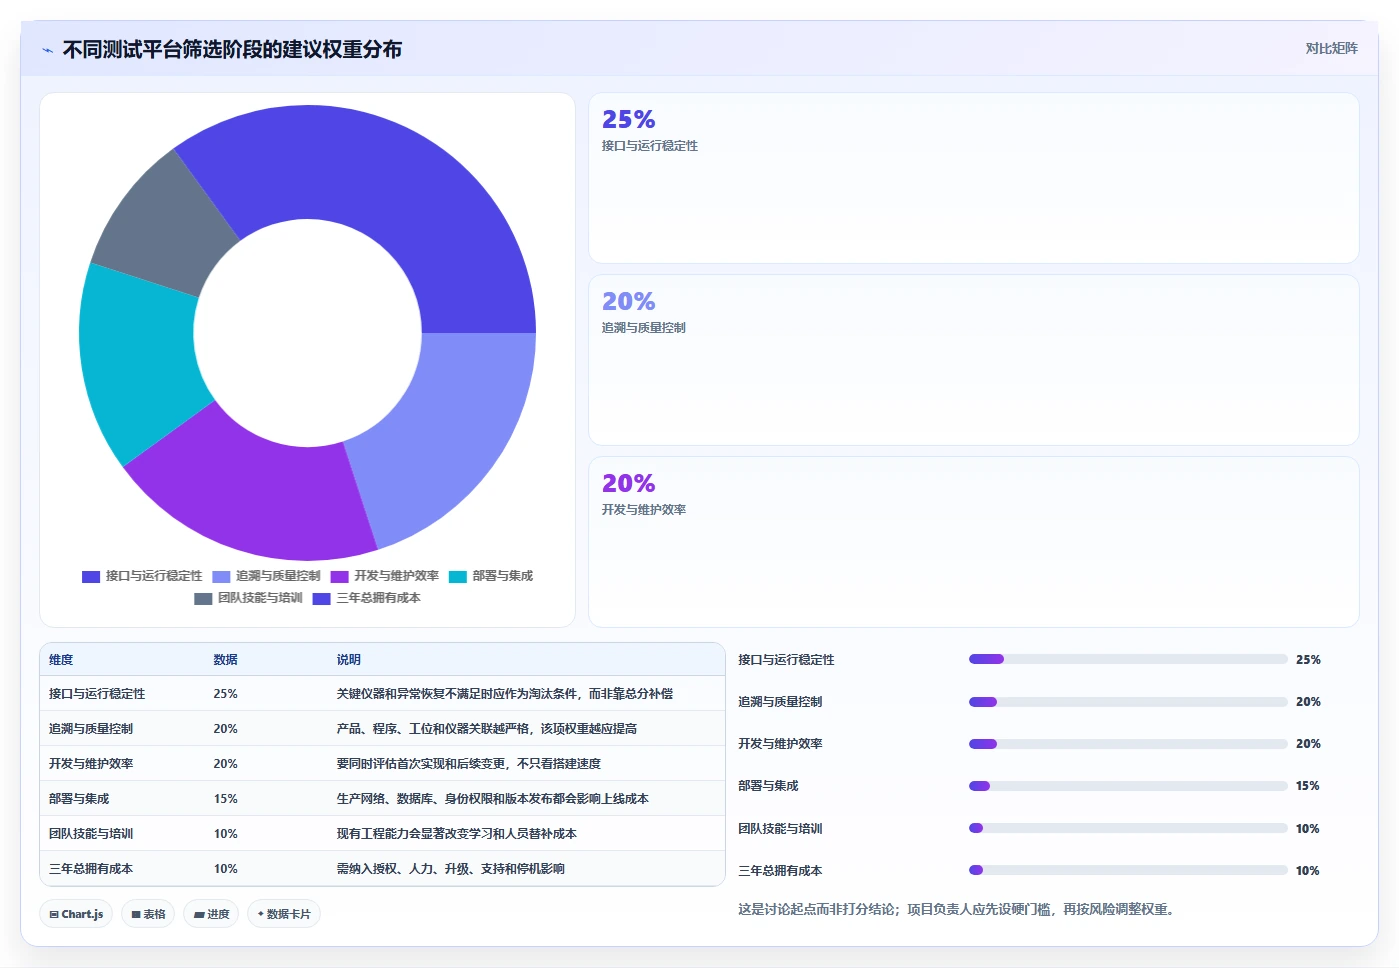Open the 20% 开发与维护效率 card

[x=973, y=542]
